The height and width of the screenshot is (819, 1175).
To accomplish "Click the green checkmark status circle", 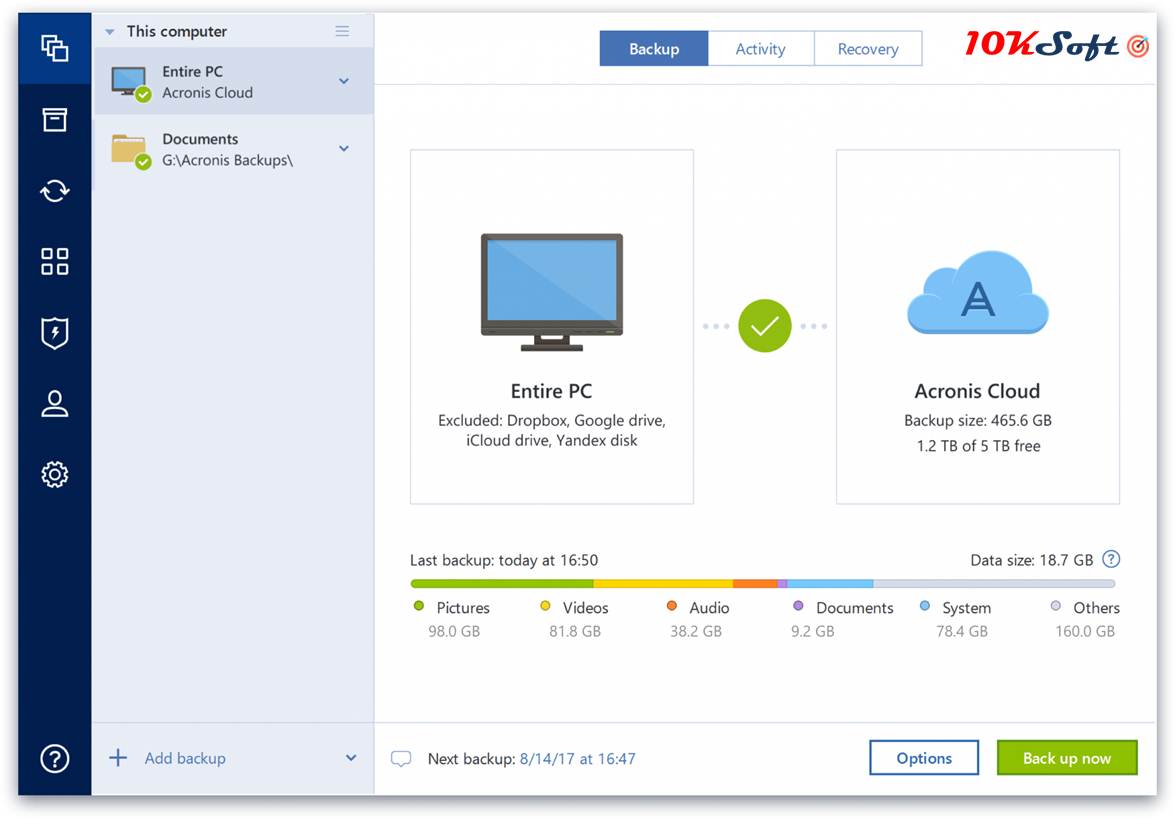I will pos(764,326).
